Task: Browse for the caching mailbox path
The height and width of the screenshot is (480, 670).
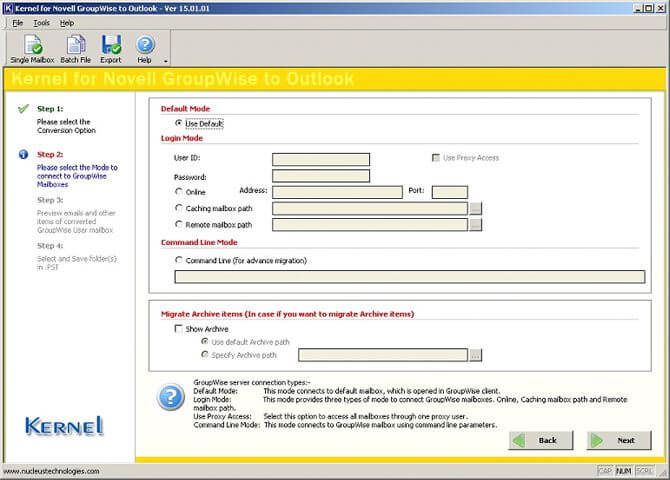Action: (x=476, y=208)
